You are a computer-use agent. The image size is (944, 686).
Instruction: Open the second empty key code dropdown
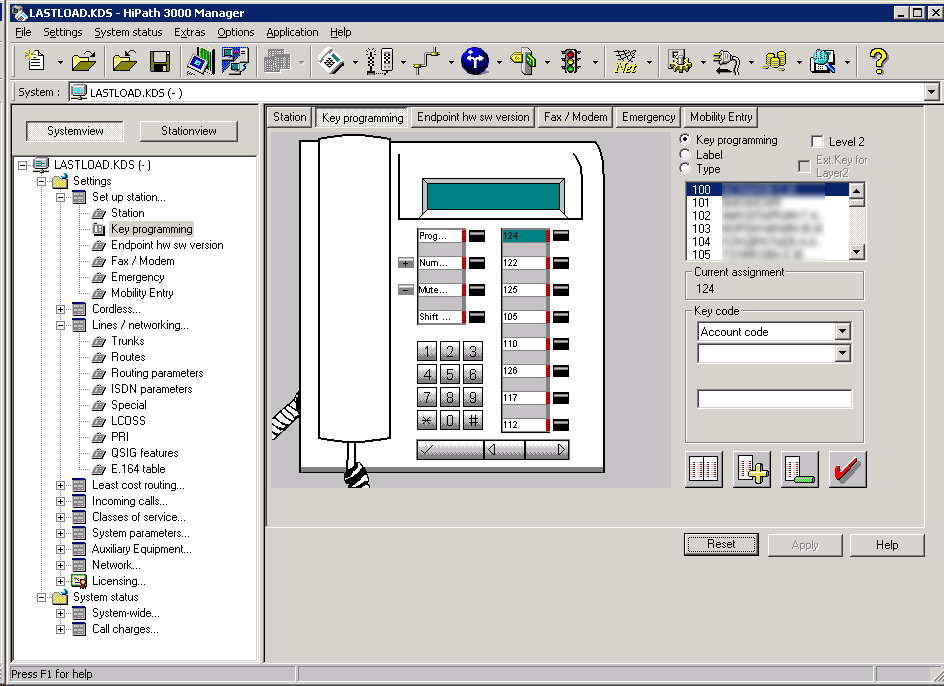coord(842,353)
